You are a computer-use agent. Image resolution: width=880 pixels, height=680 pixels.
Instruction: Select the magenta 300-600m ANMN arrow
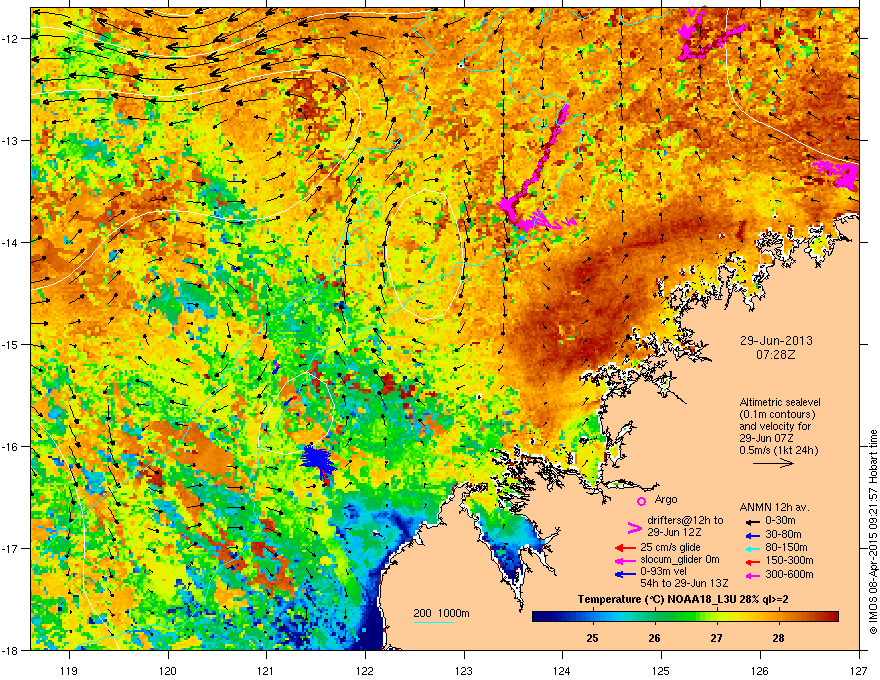(751, 575)
